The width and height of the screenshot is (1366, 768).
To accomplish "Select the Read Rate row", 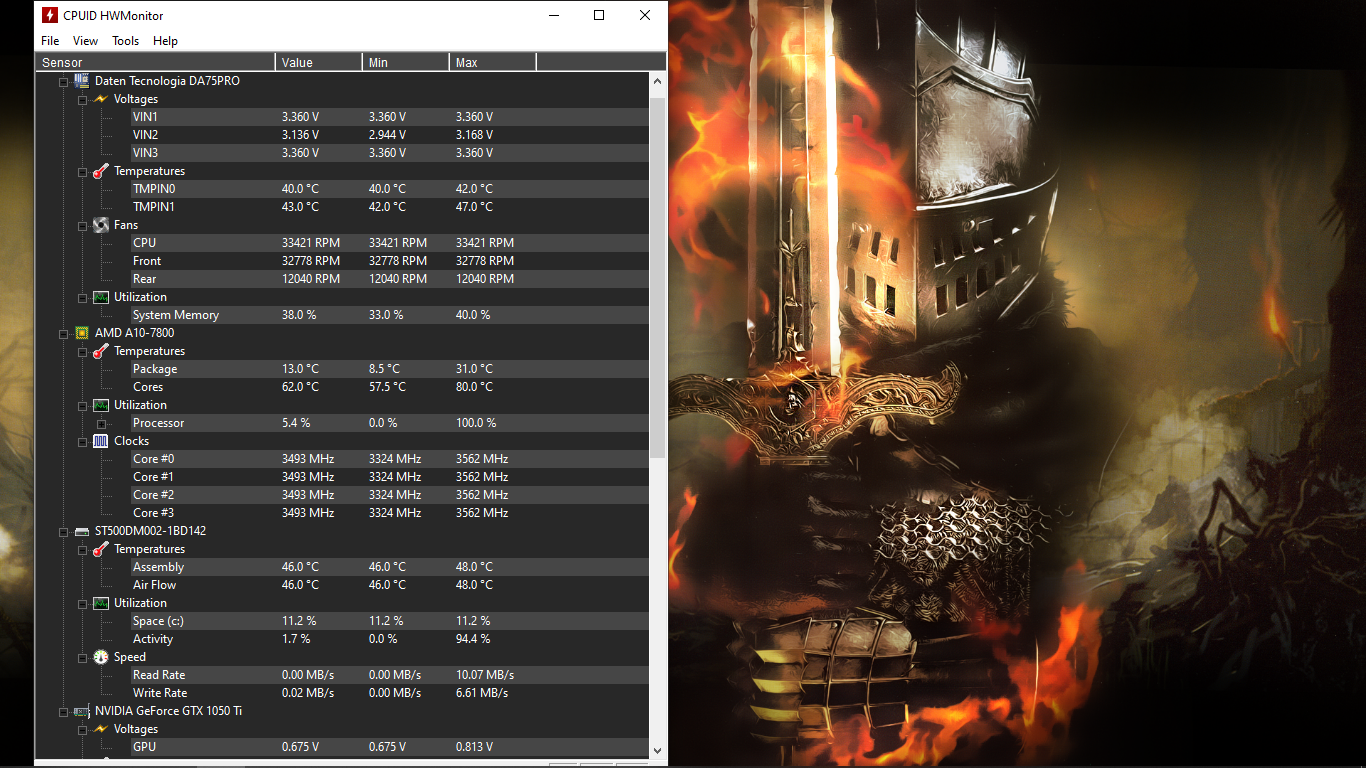I will pyautogui.click(x=390, y=675).
